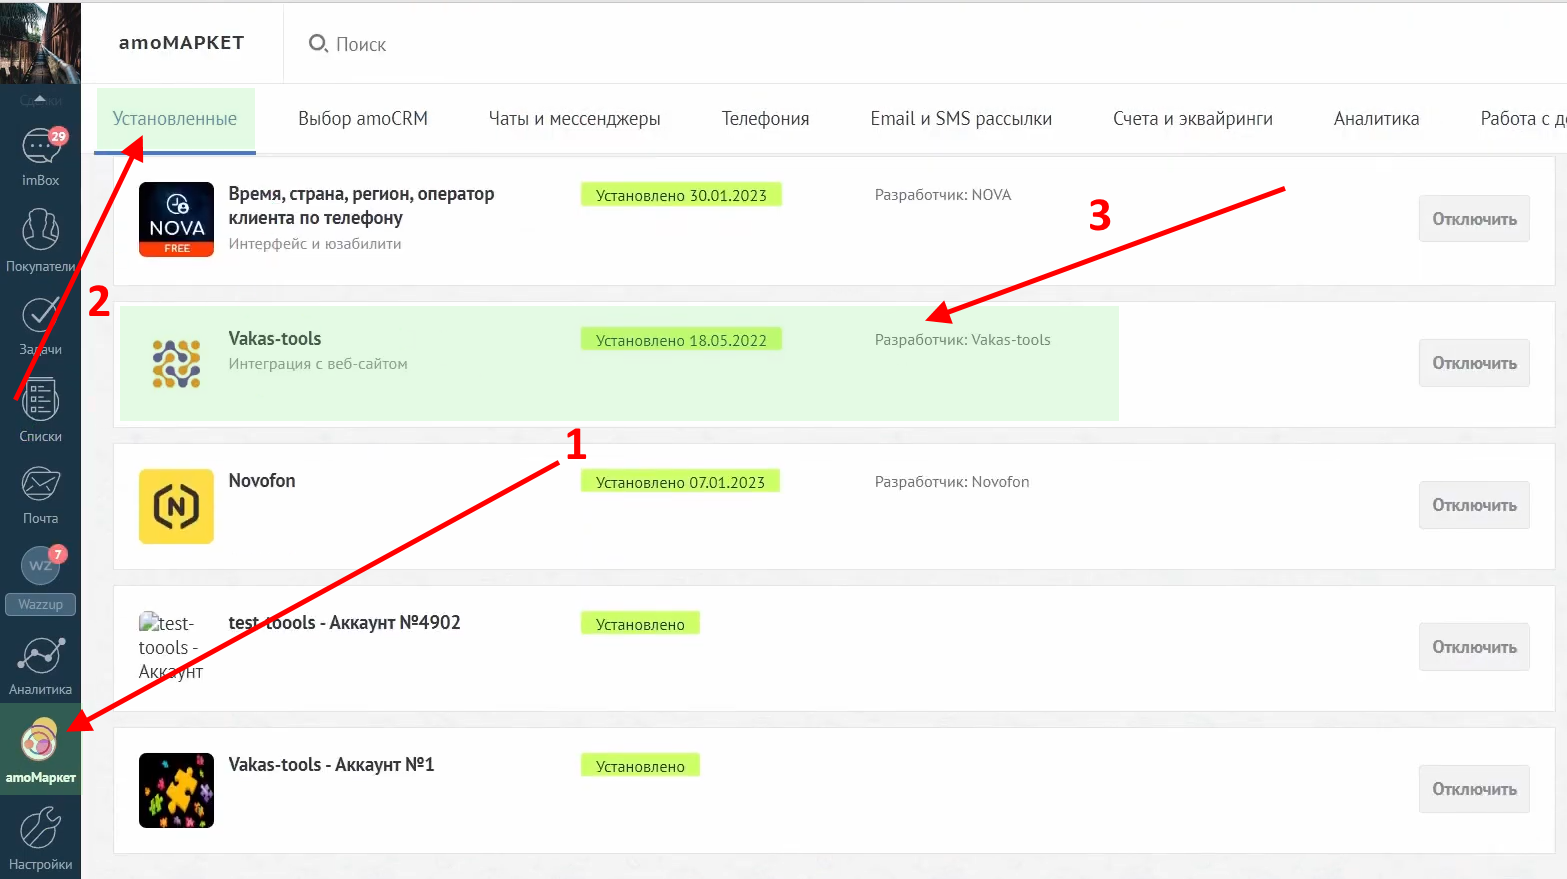Open the Аналитика category tab
1567x879 pixels.
pos(1376,119)
